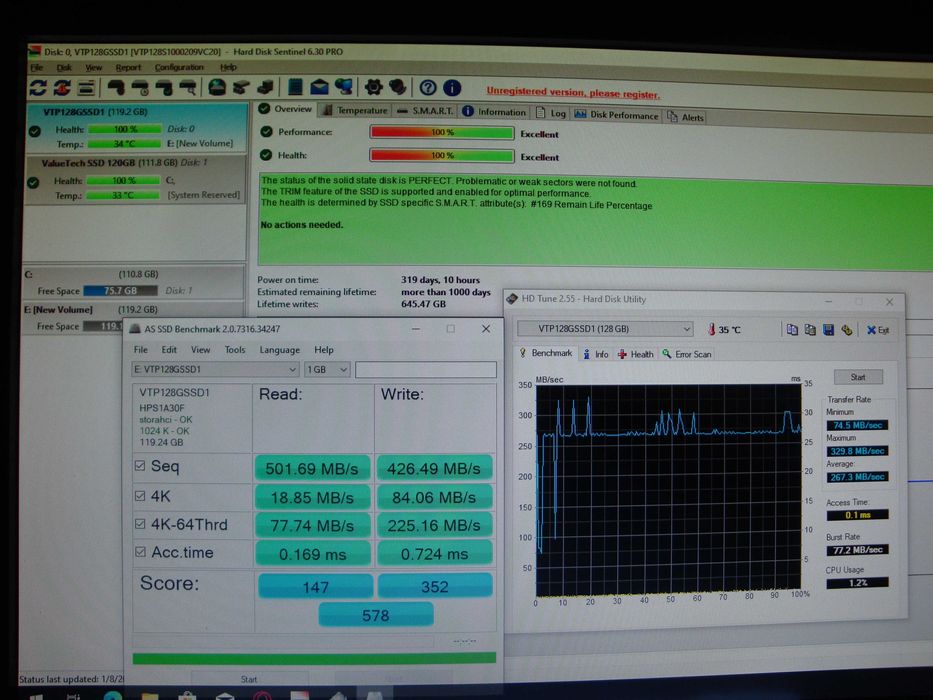Uncheck the 4K-64Thrd test checkbox
933x700 pixels.
tap(140, 524)
